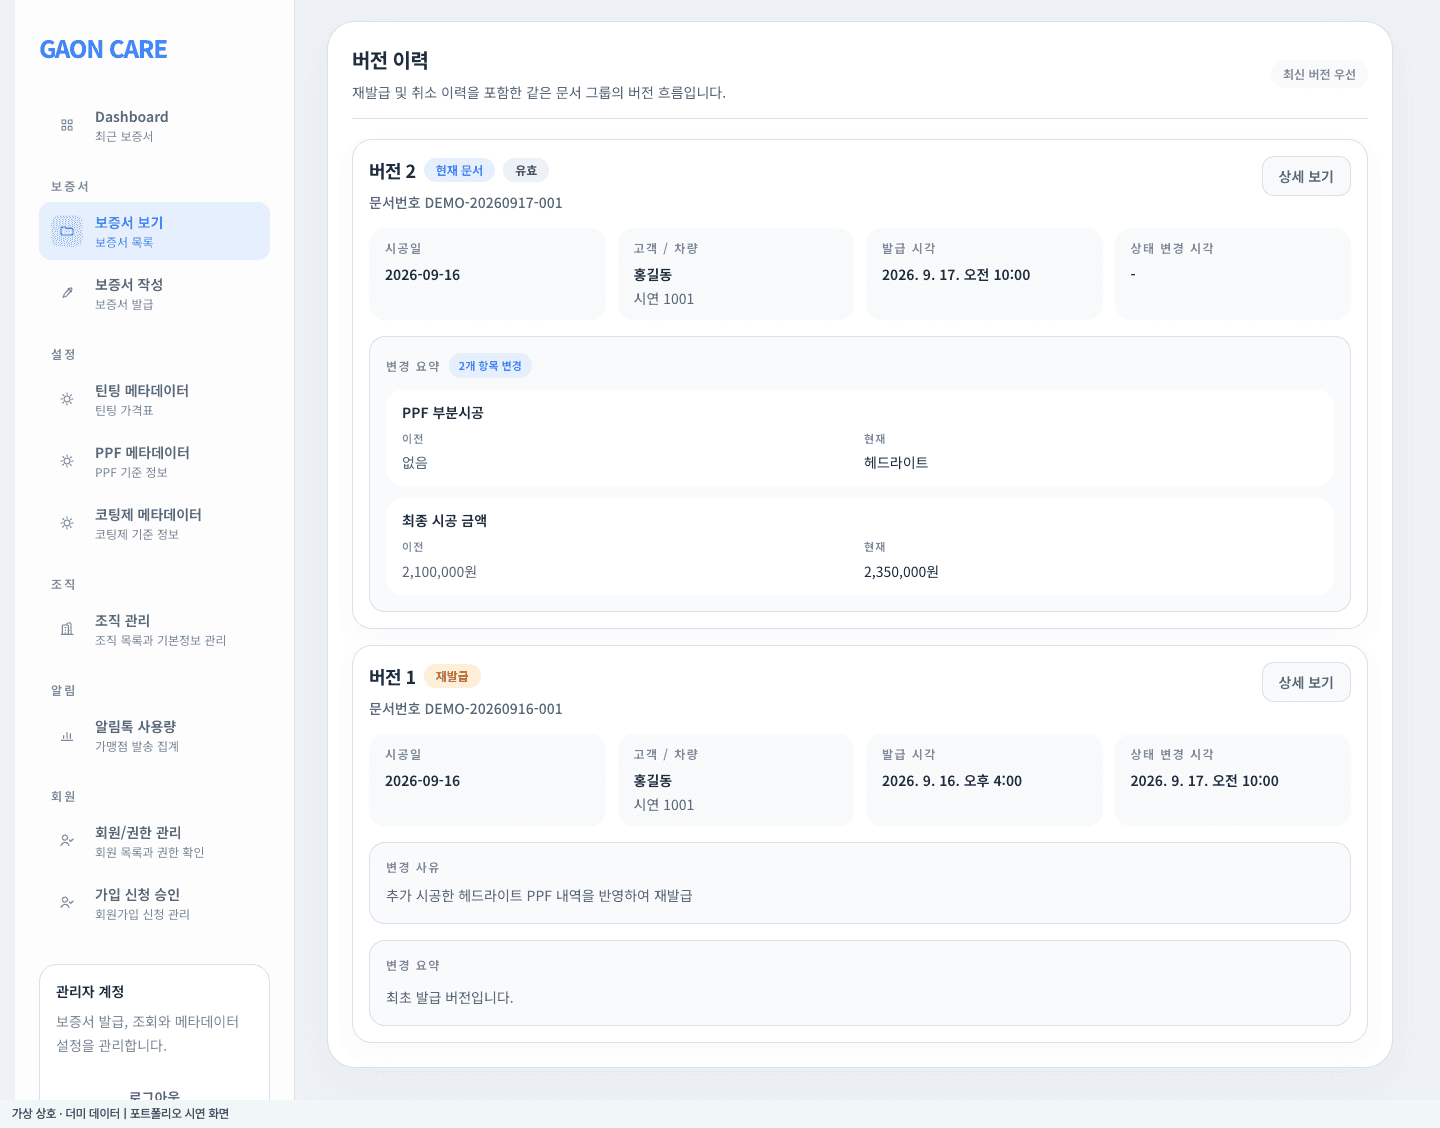Viewport: 1440px width, 1128px height.
Task: Click the previous amount 2,100,000원
Action: (x=439, y=572)
